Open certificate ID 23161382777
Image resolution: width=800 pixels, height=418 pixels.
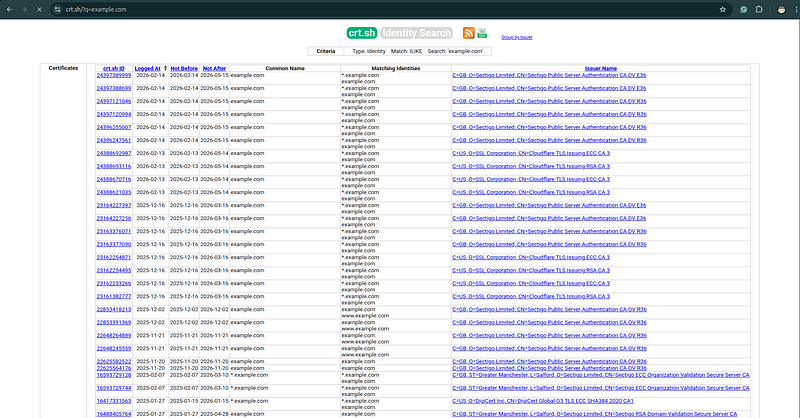click(x=114, y=297)
